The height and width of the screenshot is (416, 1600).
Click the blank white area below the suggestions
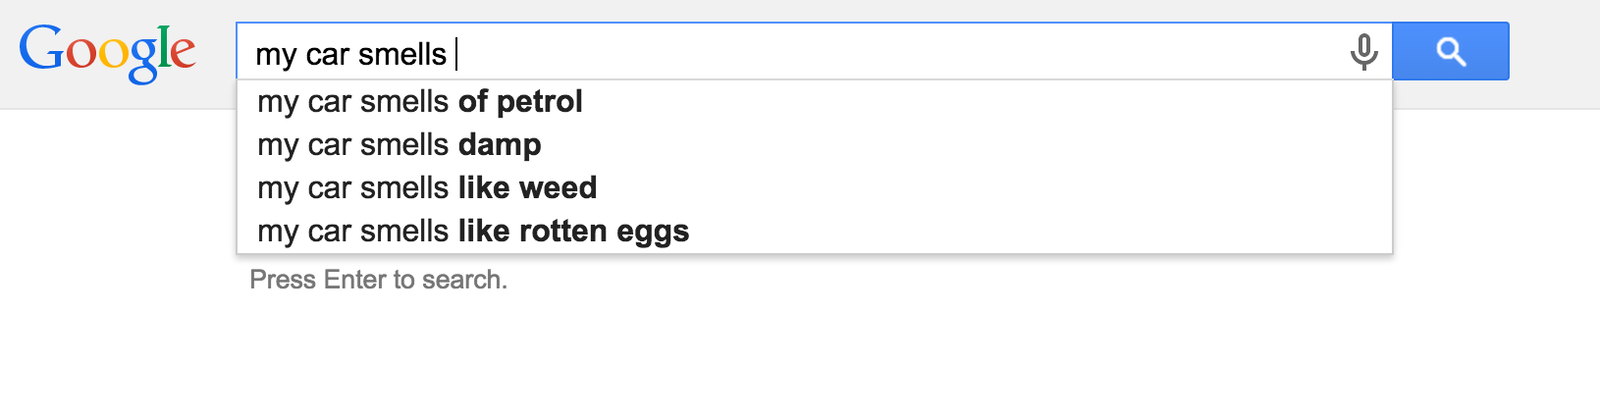tap(800, 350)
